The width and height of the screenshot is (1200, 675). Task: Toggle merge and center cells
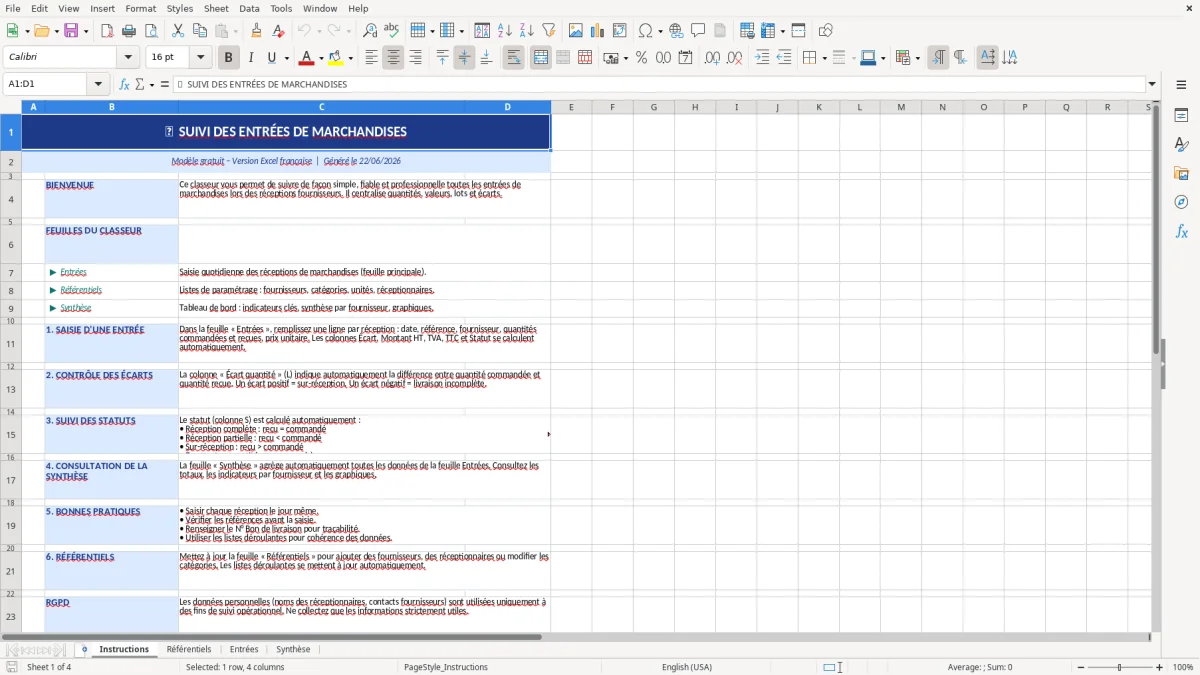(541, 58)
